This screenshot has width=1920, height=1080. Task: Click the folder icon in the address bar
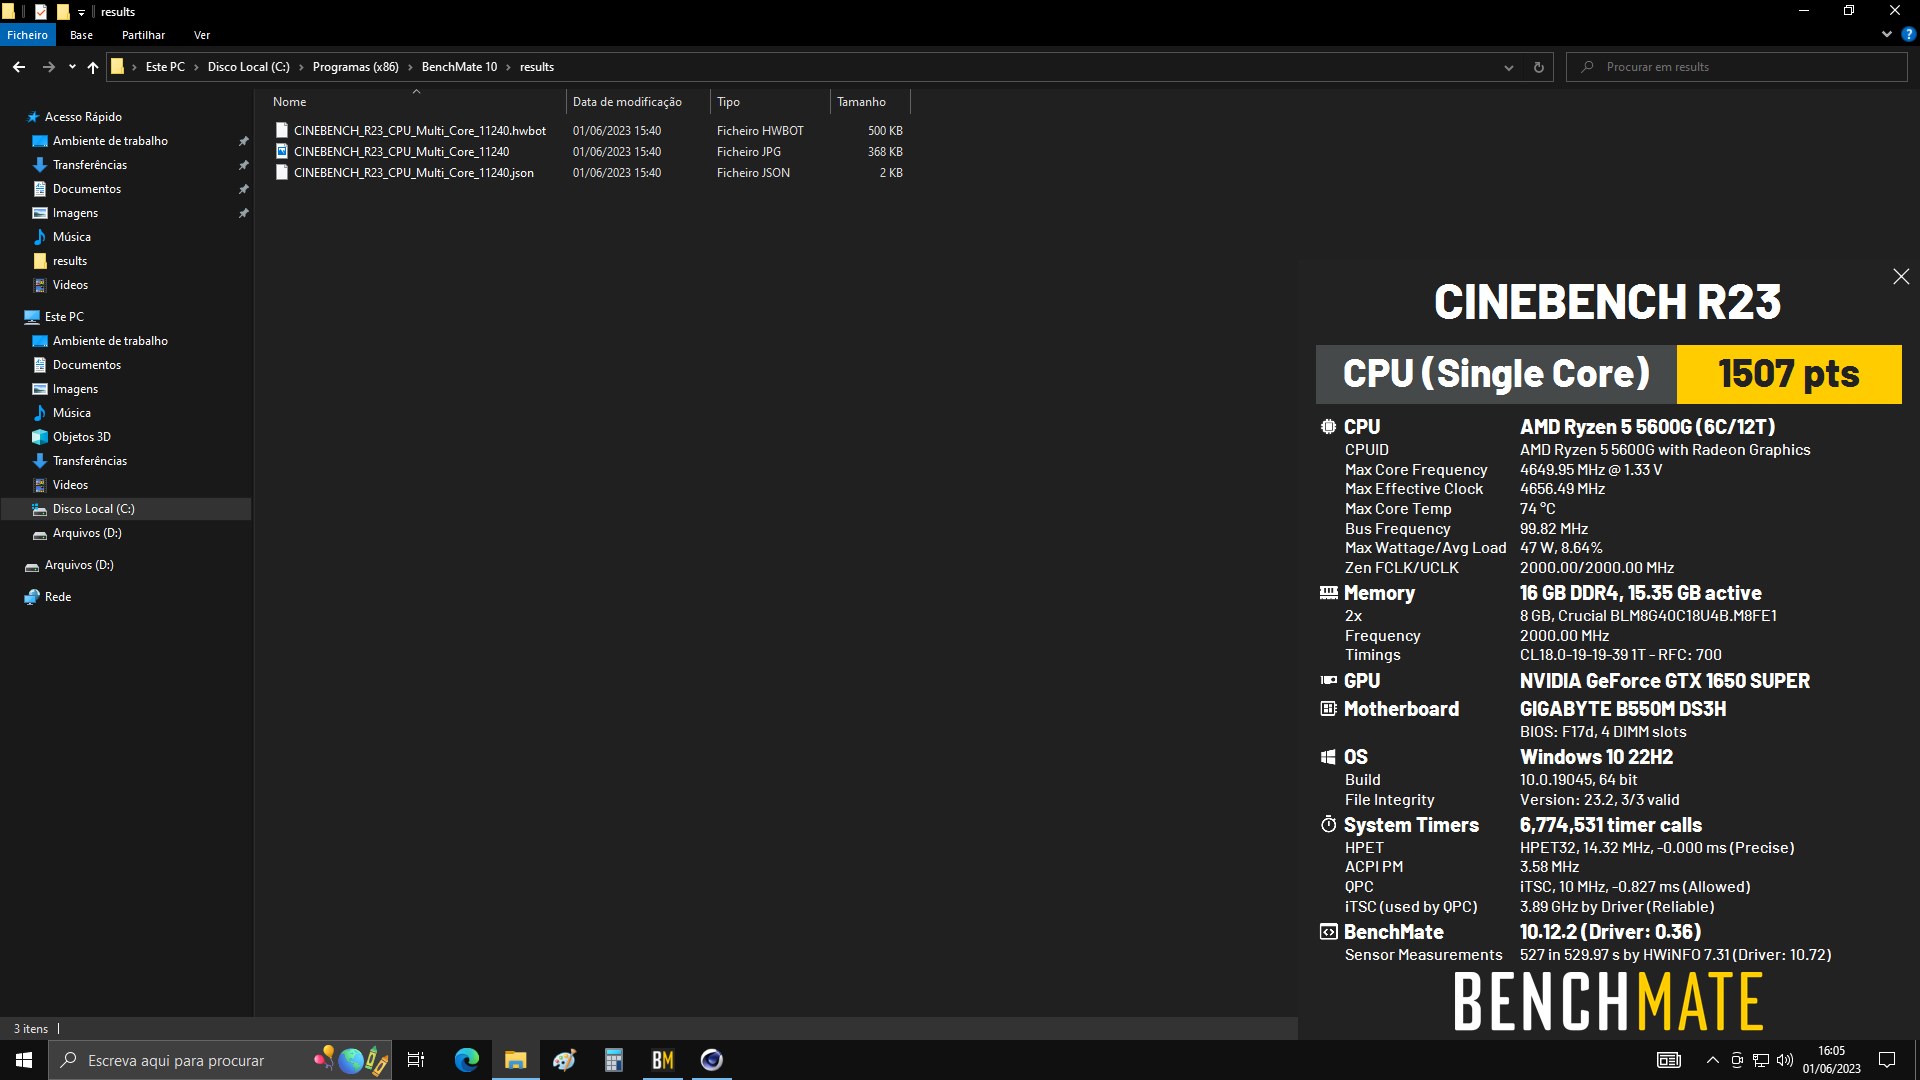pyautogui.click(x=117, y=67)
